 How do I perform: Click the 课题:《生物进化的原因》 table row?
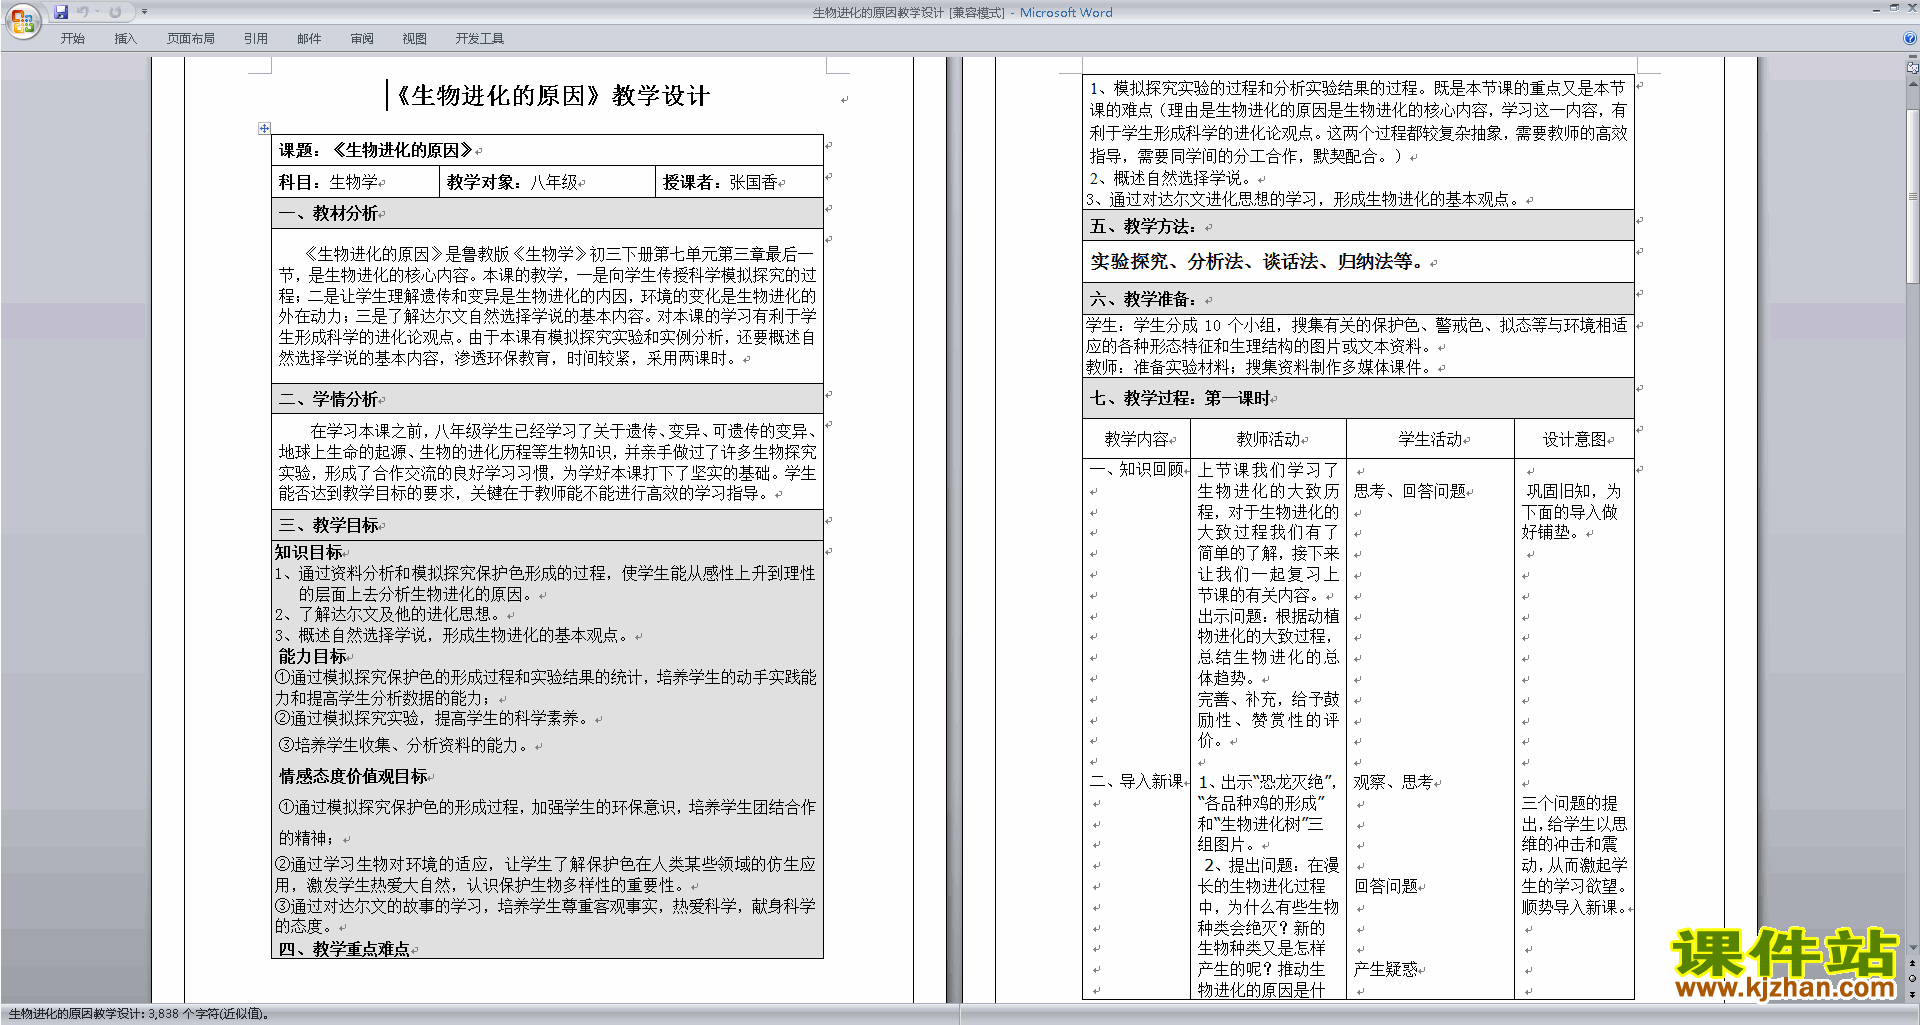[x=547, y=150]
